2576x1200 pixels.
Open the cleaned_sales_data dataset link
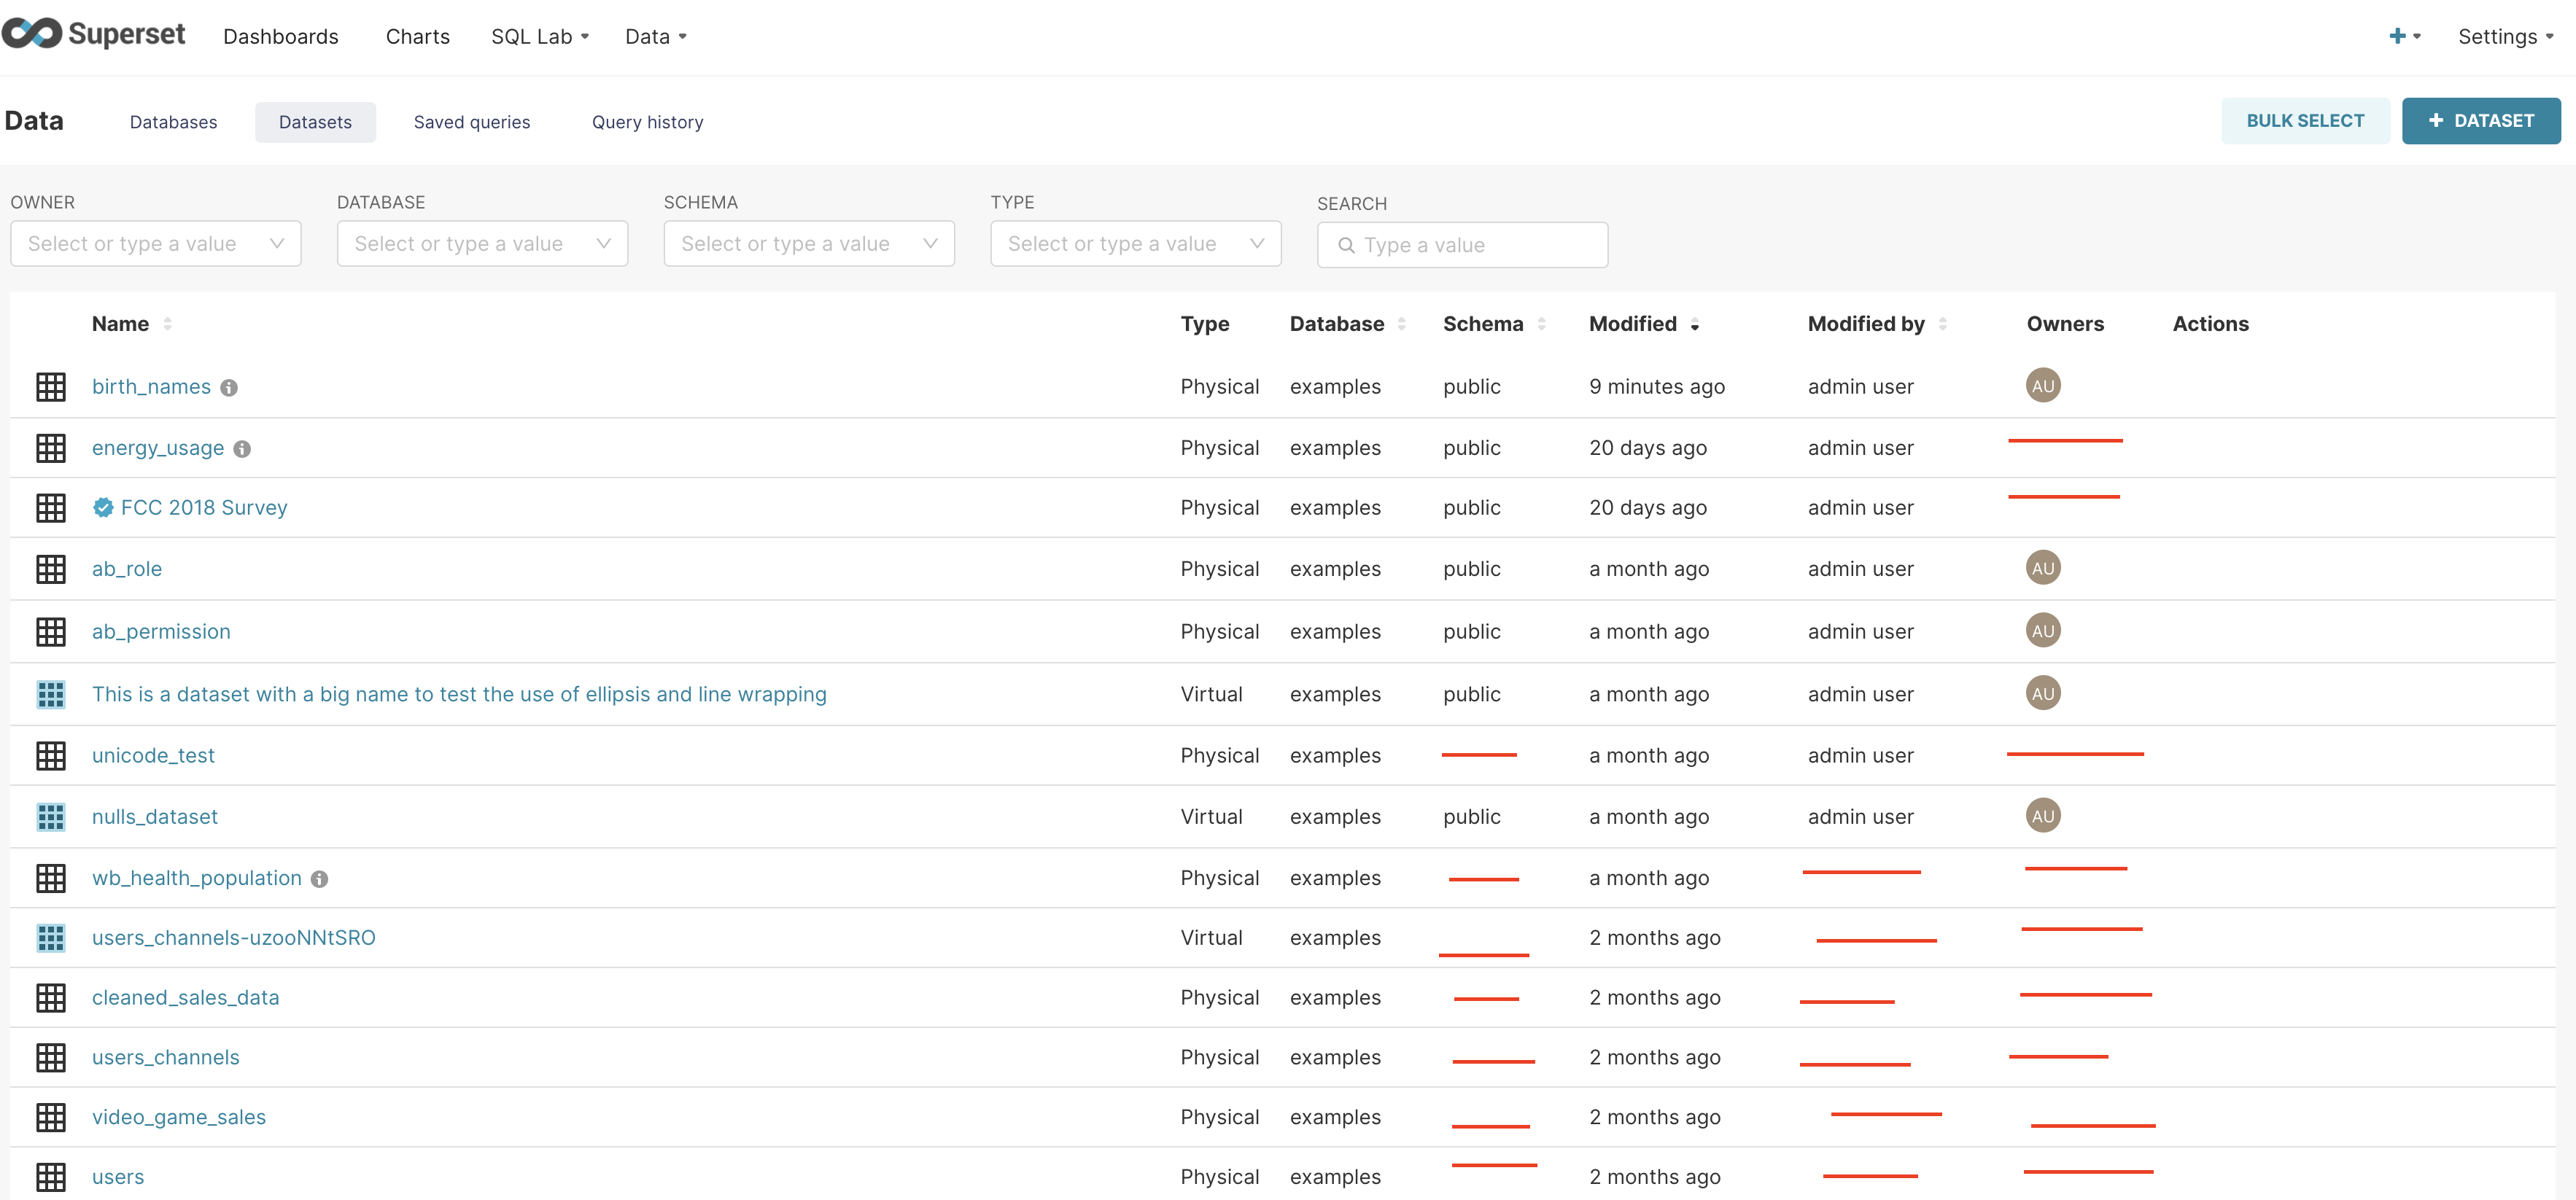tap(185, 998)
